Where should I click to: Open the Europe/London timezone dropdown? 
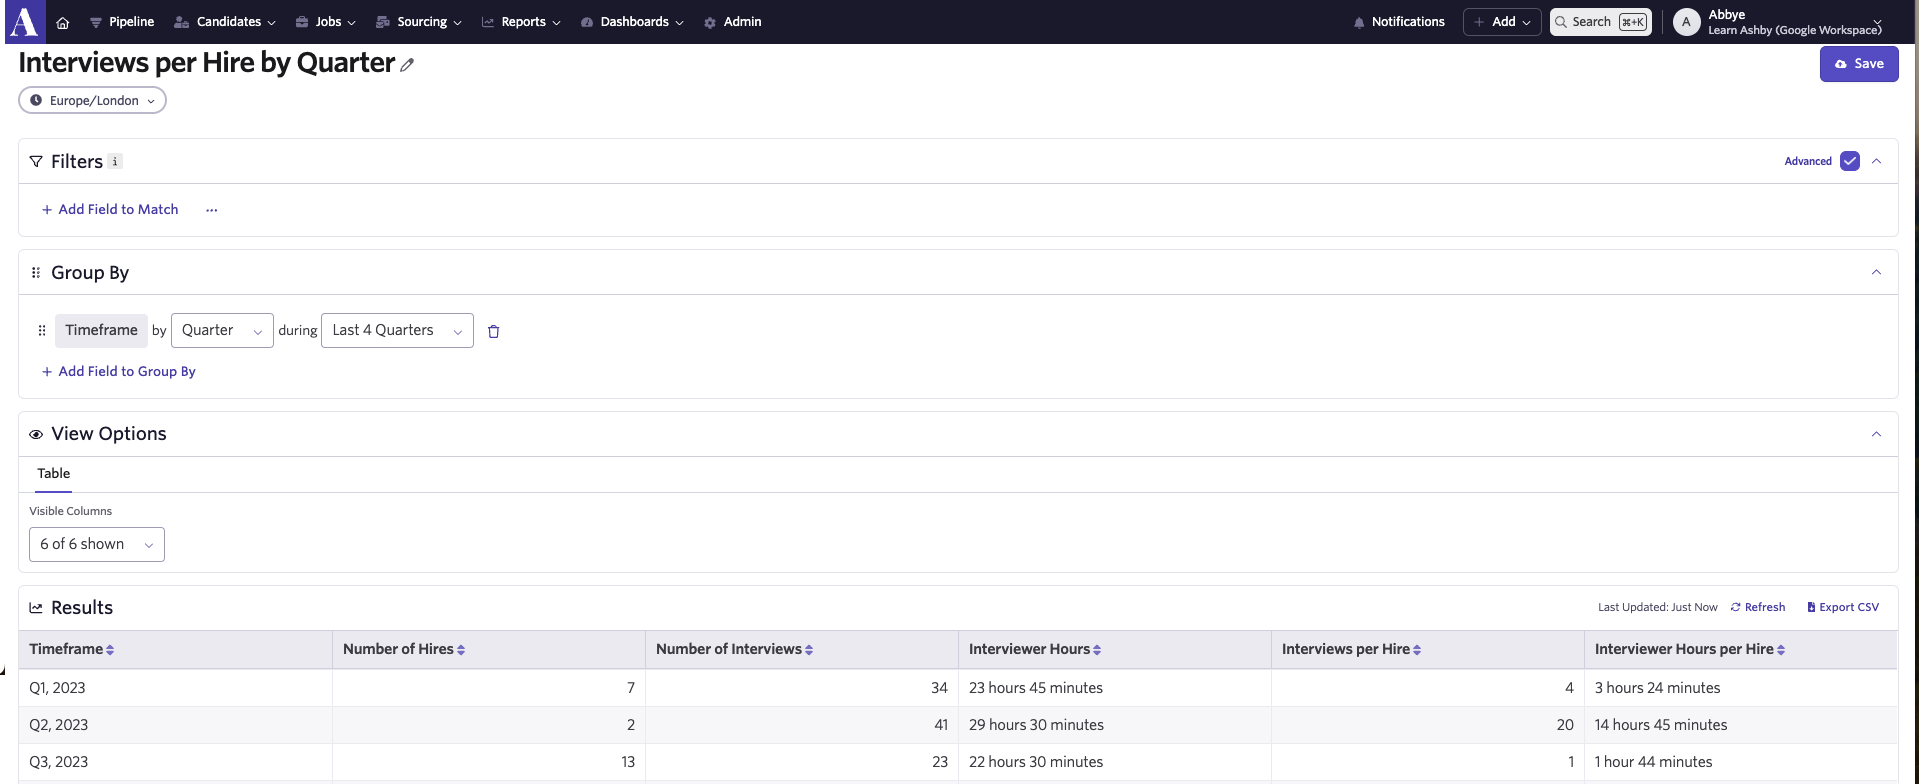[x=92, y=100]
